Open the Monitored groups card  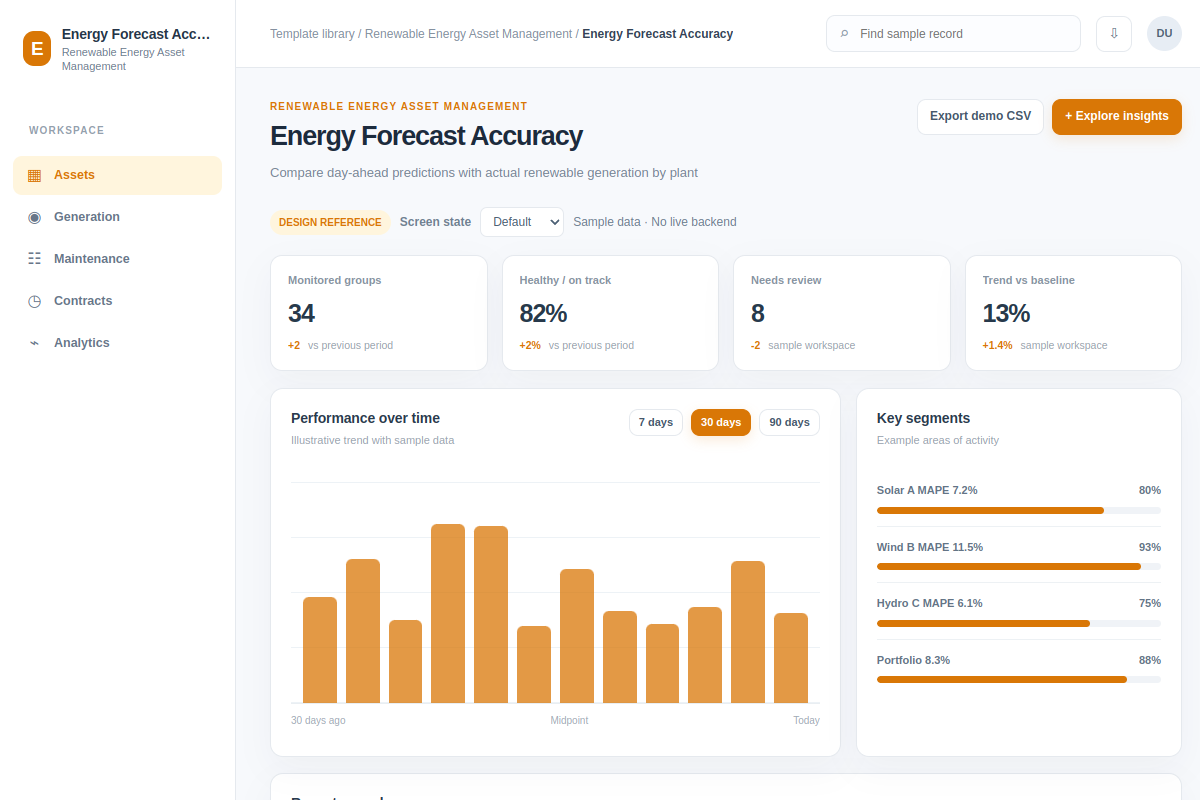[x=379, y=313]
